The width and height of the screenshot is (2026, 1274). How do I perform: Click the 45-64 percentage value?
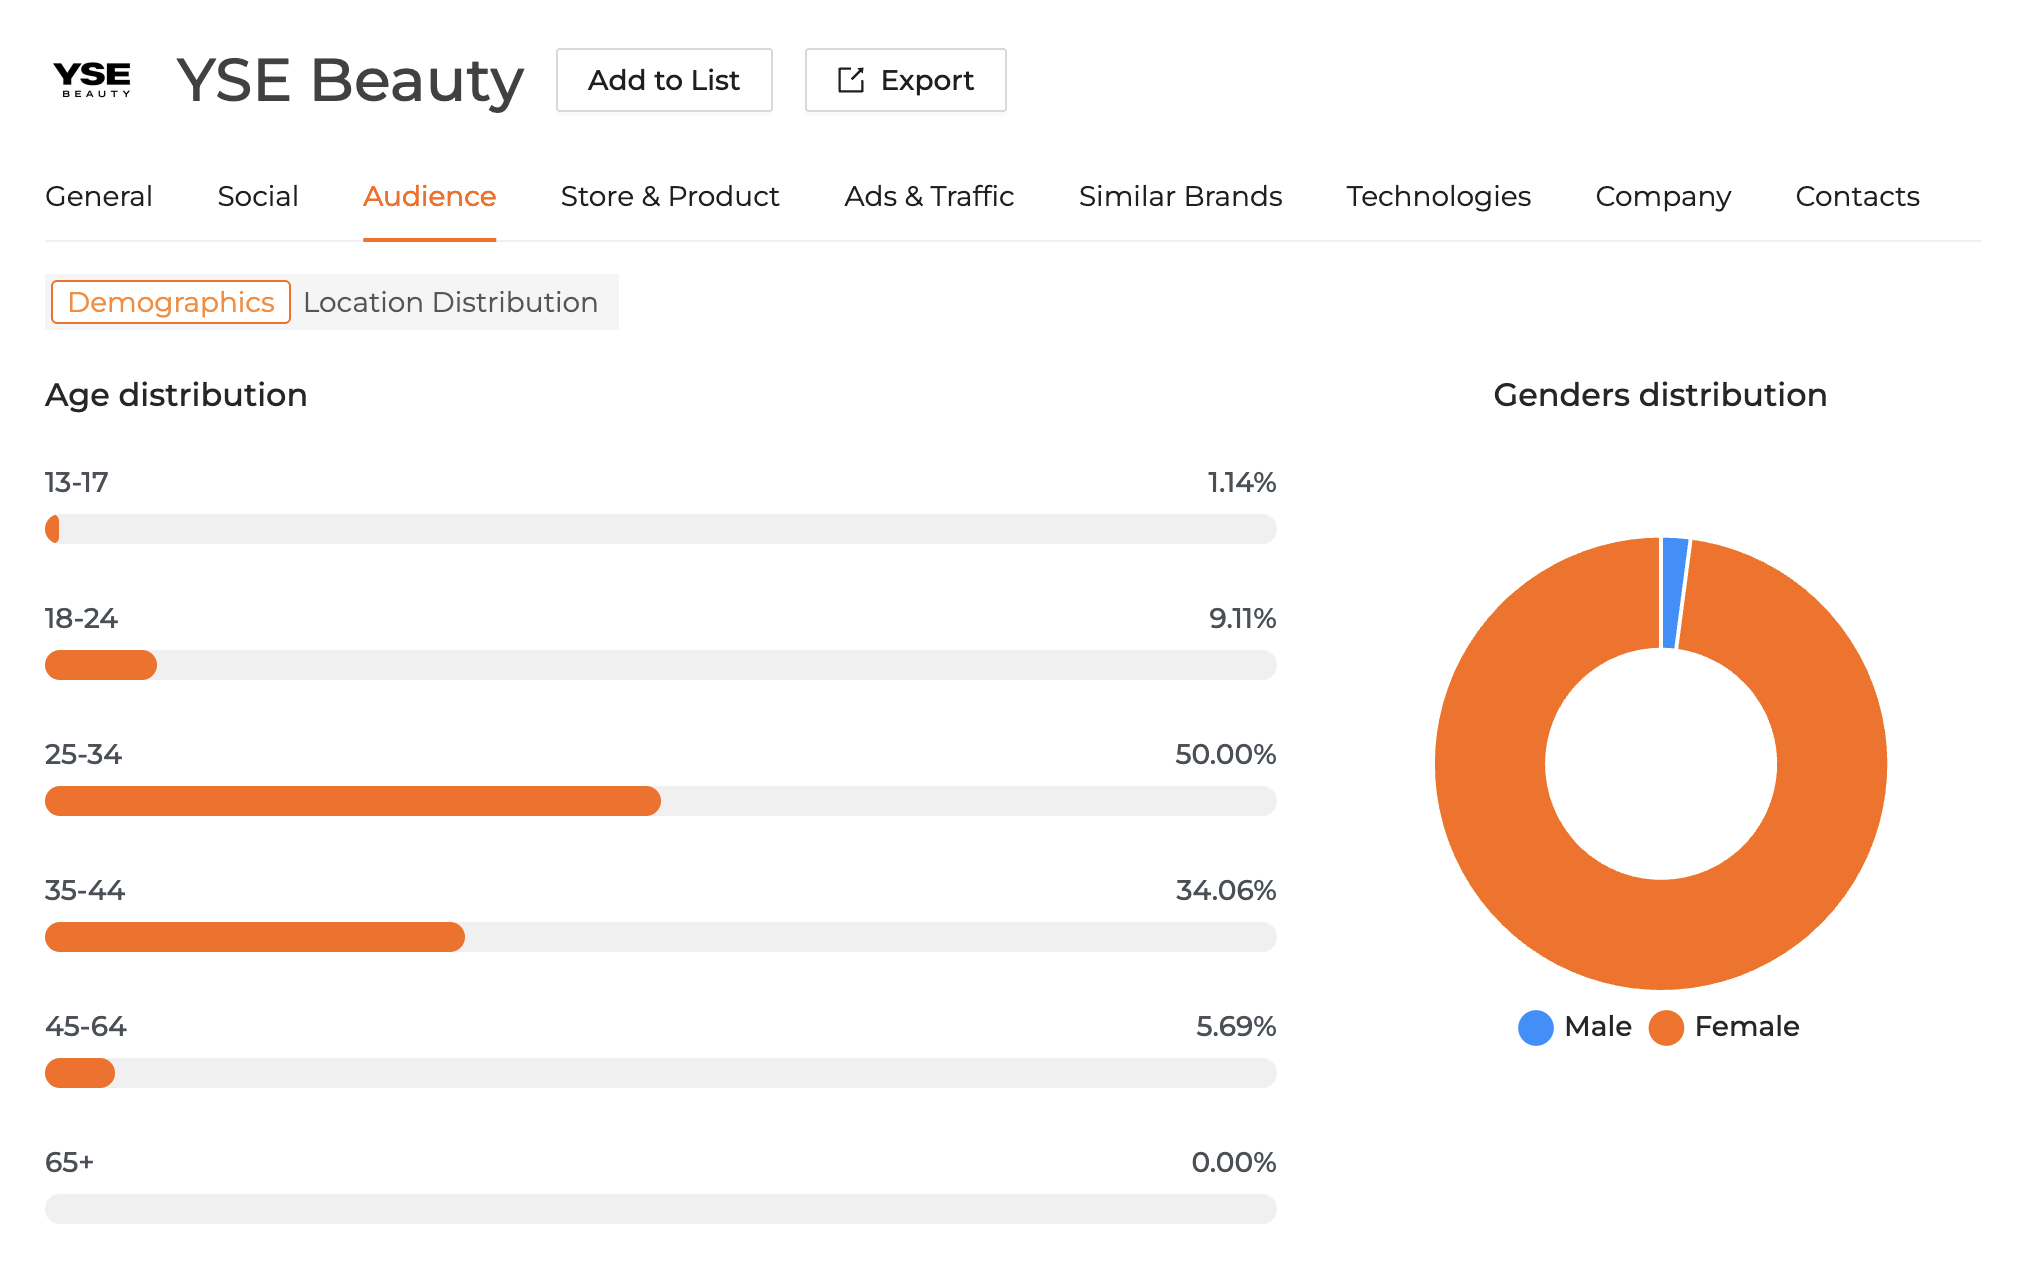1236,1026
